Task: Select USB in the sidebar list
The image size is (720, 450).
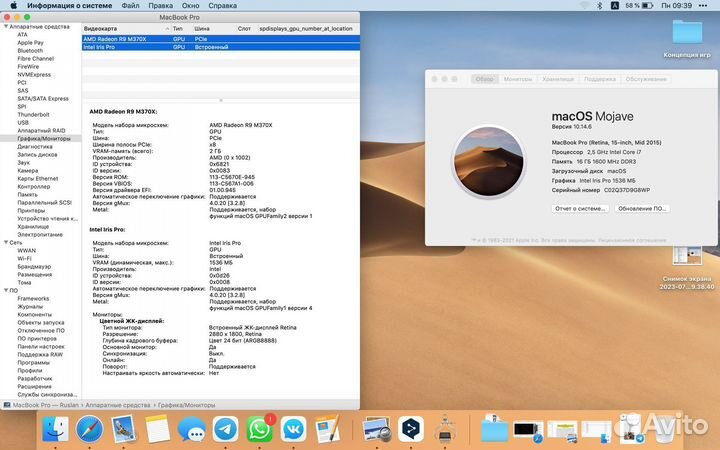Action: click(23, 123)
